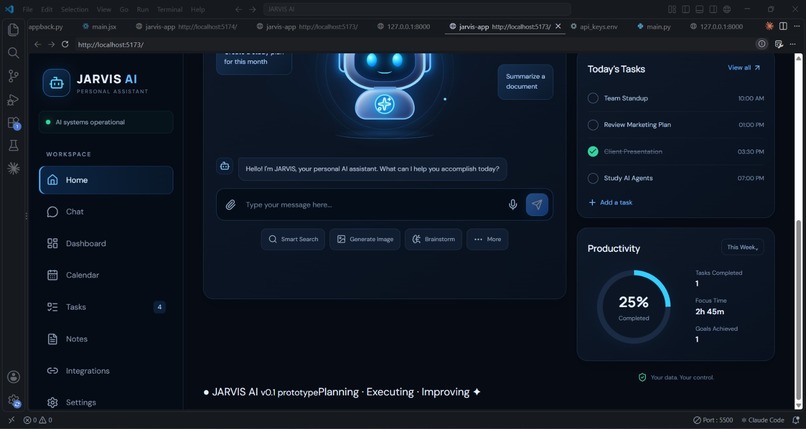The width and height of the screenshot is (806, 429).
Task: Click the browser back arrow
Action: tap(38, 45)
